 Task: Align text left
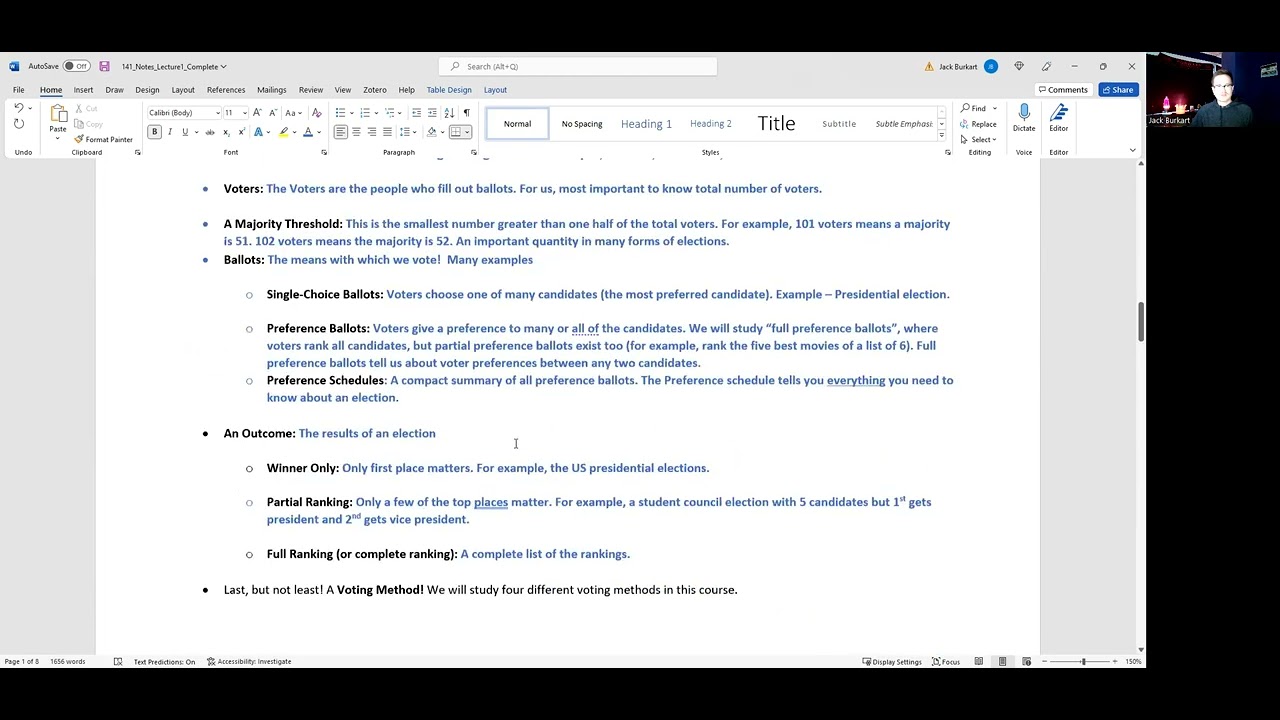pyautogui.click(x=340, y=132)
